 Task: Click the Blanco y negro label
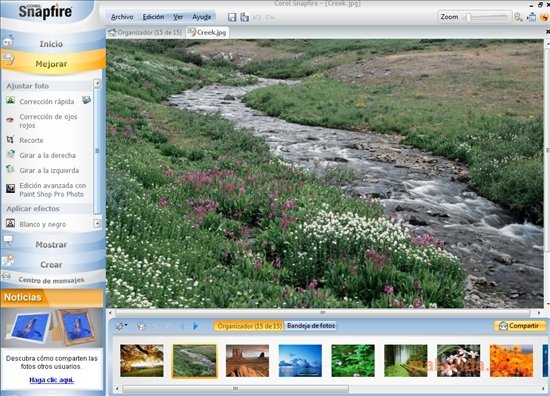(x=43, y=224)
